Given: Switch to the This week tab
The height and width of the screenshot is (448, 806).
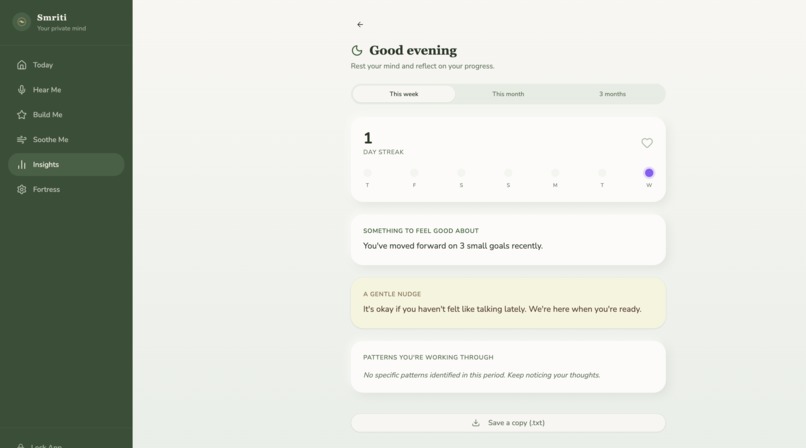Looking at the screenshot, I should [404, 94].
